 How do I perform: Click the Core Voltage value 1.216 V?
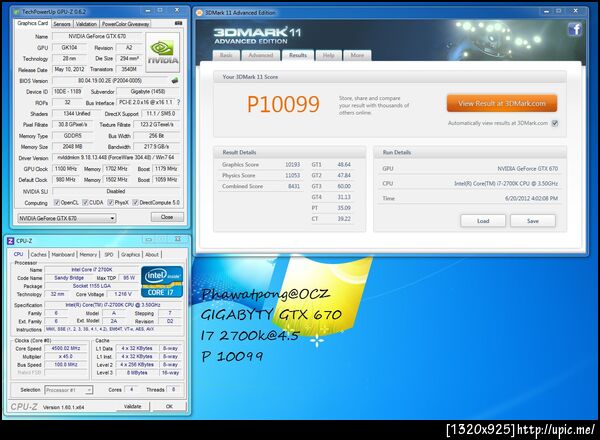tap(123, 294)
